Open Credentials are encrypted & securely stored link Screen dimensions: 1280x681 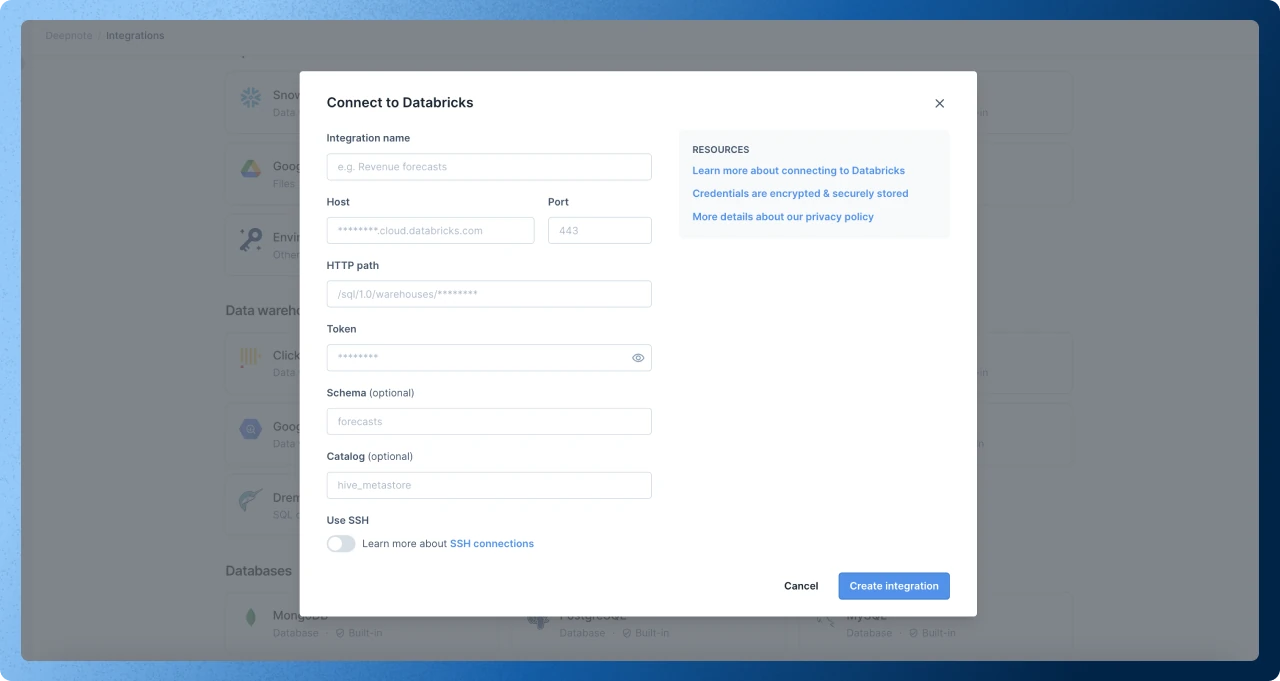click(x=800, y=194)
